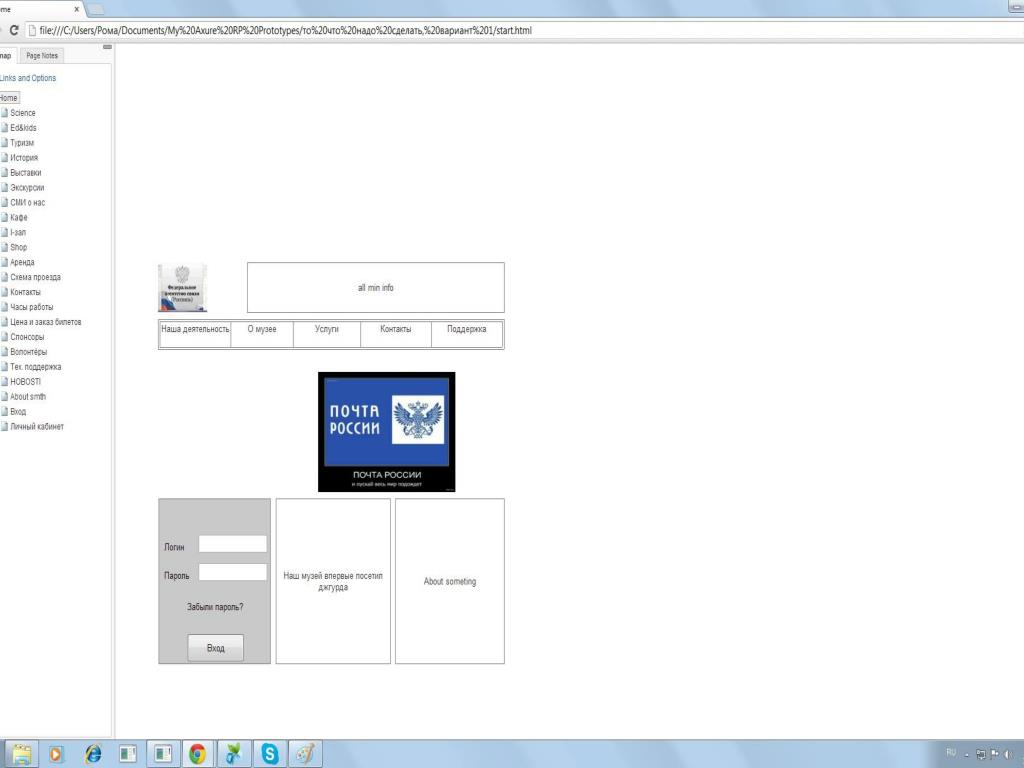This screenshot has height=768, width=1024.
Task: Open the network tray icon
Action: click(x=981, y=754)
